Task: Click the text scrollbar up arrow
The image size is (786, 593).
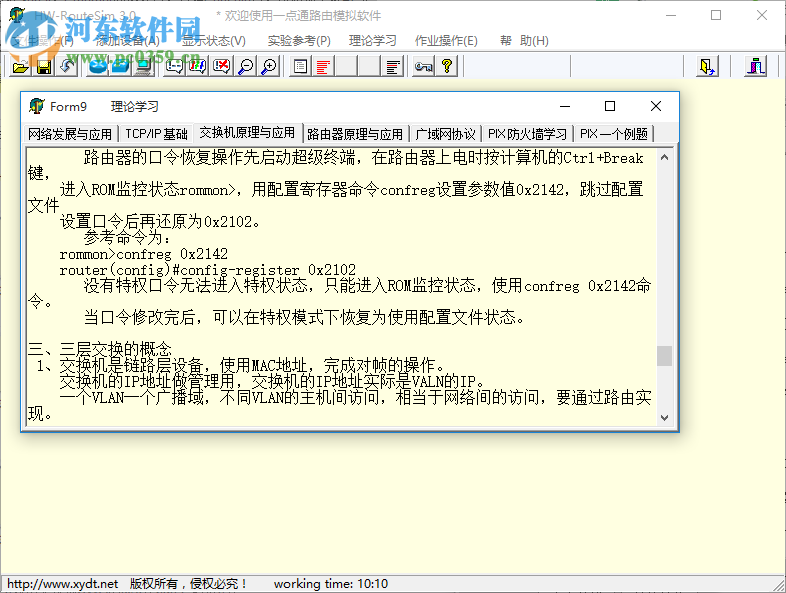Action: tap(664, 157)
